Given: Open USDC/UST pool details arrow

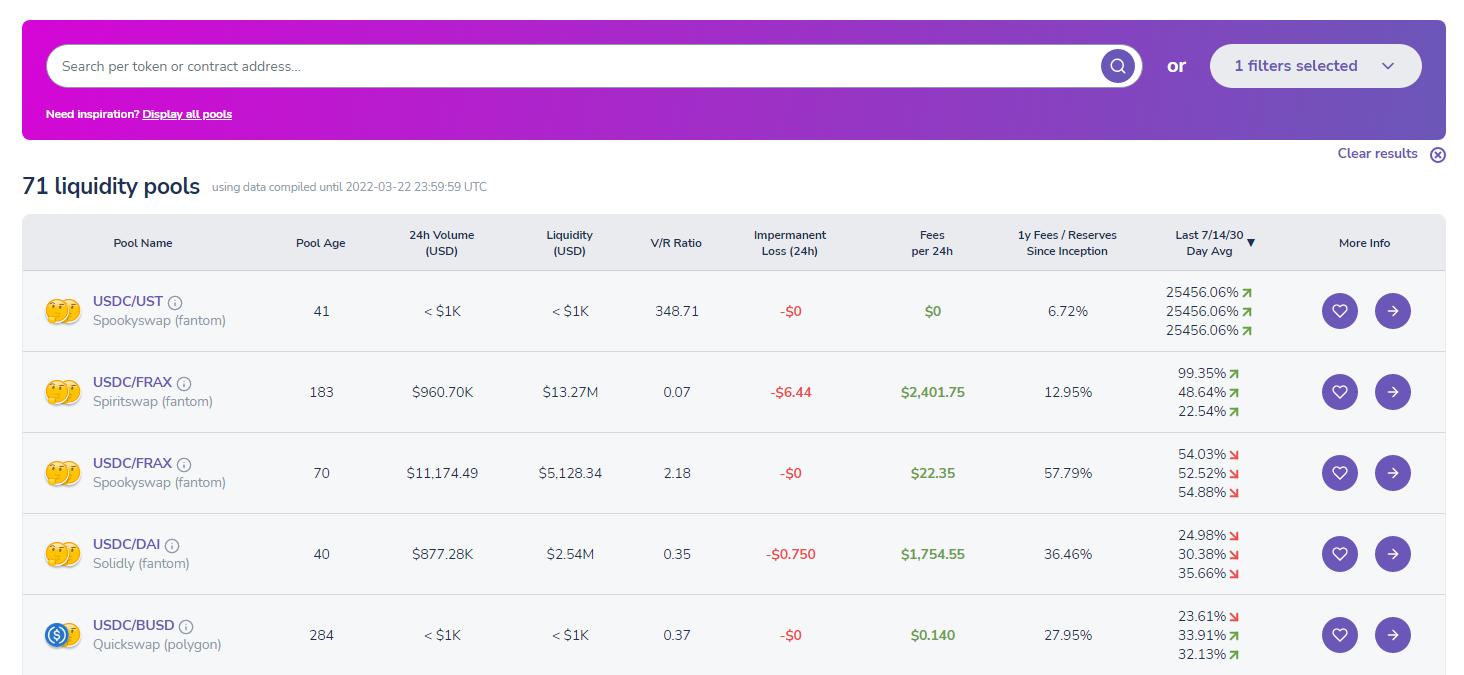Looking at the screenshot, I should (1393, 311).
